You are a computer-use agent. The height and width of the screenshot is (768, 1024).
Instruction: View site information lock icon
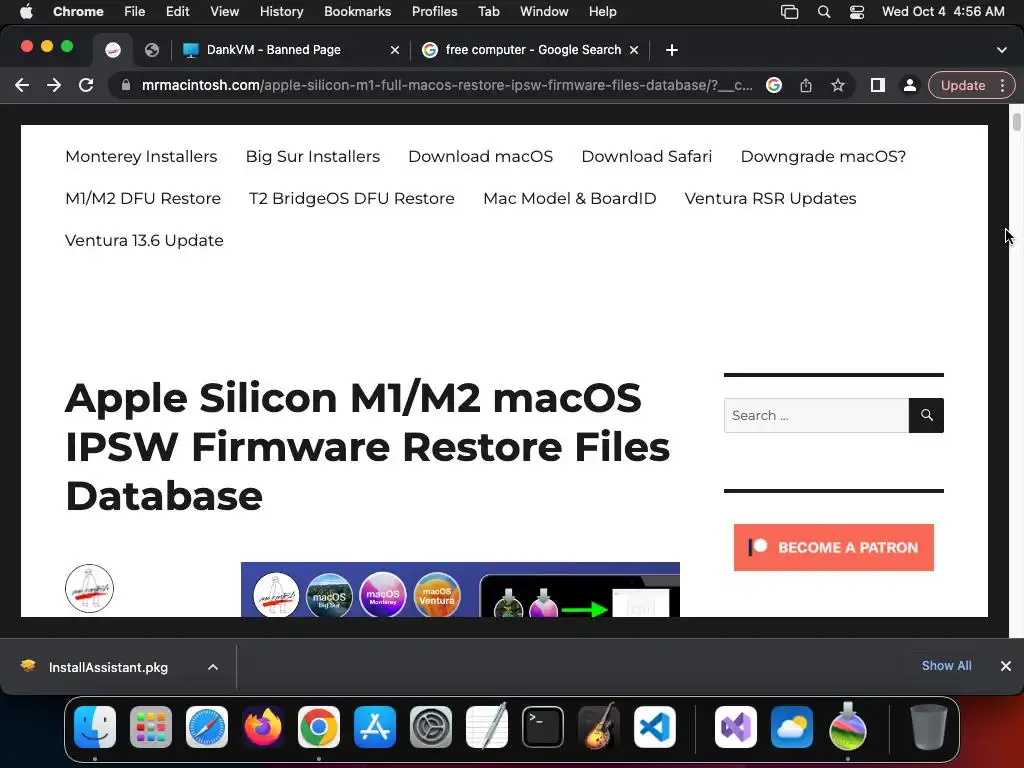click(x=126, y=85)
